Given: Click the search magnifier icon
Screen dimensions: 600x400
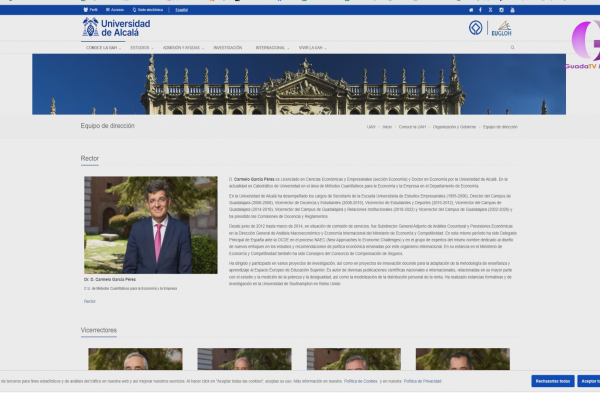Looking at the screenshot, I should [x=512, y=47].
